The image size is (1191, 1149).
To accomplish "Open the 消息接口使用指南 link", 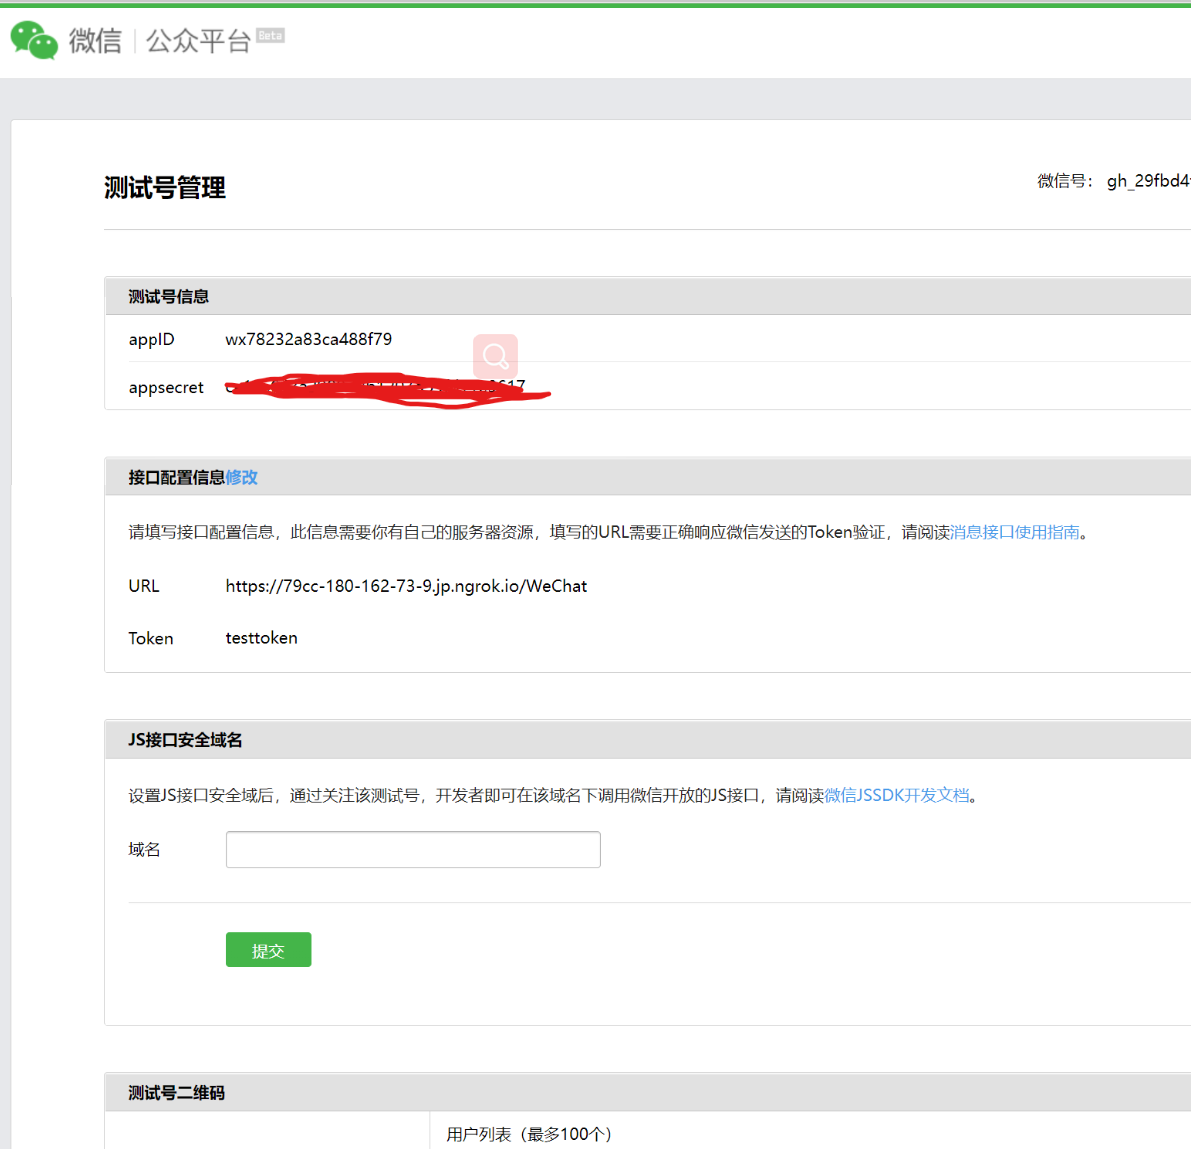I will pos(1014,532).
